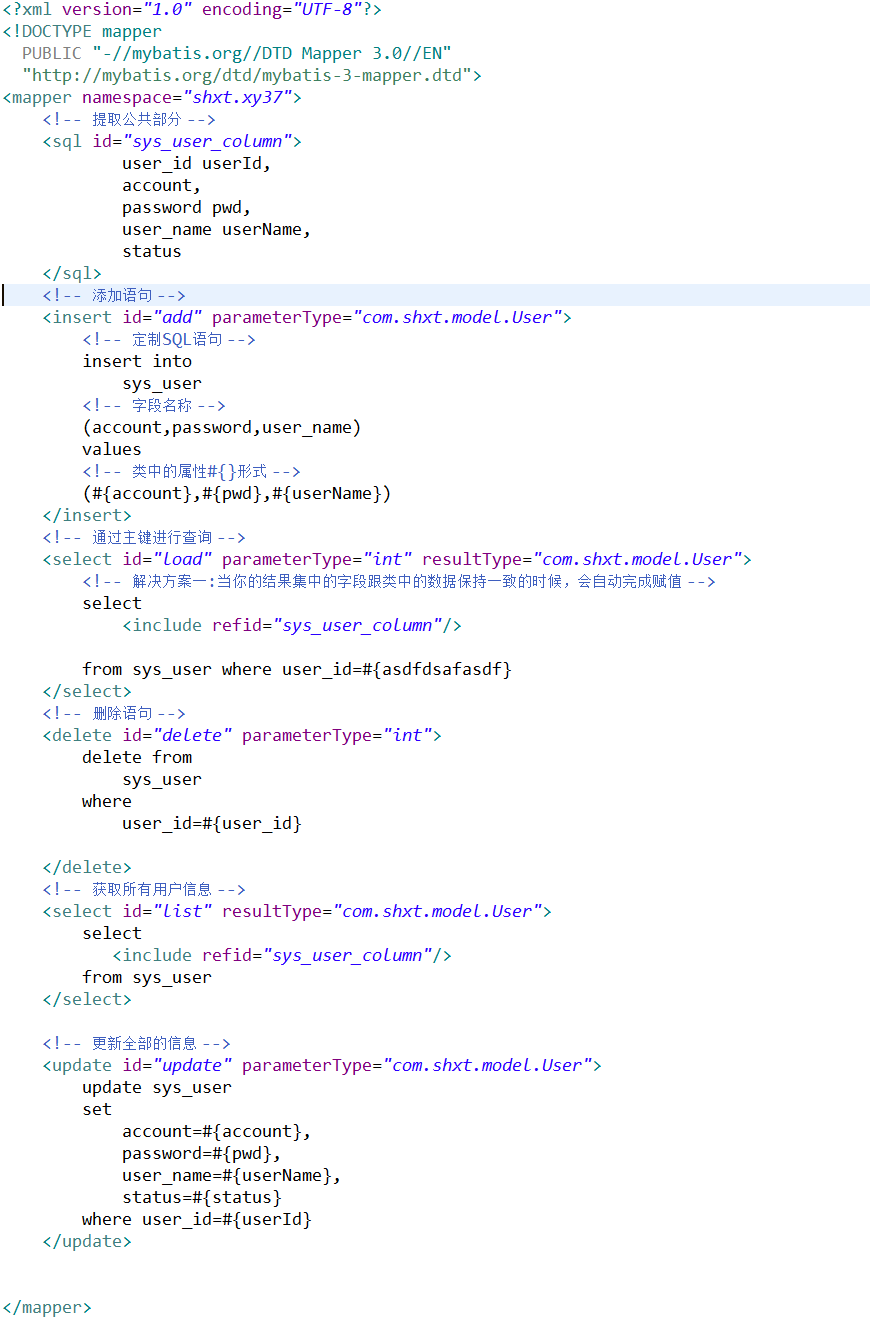The height and width of the screenshot is (1318, 870).
Task: Click the 'password pwd,' line
Action: (187, 208)
